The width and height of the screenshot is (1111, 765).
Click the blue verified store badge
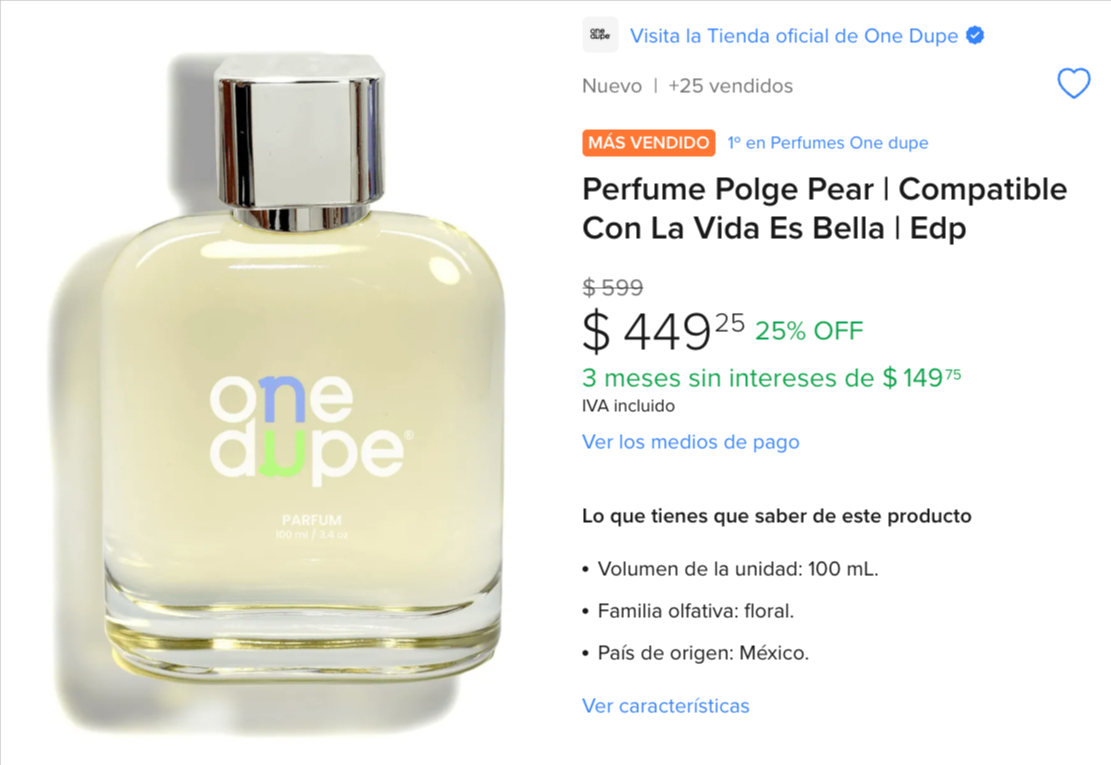click(975, 35)
